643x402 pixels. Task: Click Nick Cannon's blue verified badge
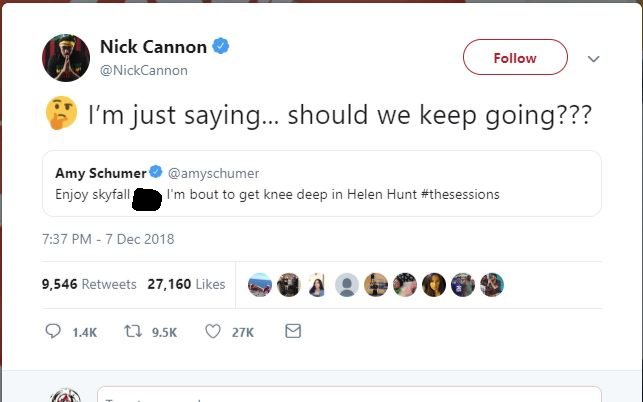coord(225,47)
